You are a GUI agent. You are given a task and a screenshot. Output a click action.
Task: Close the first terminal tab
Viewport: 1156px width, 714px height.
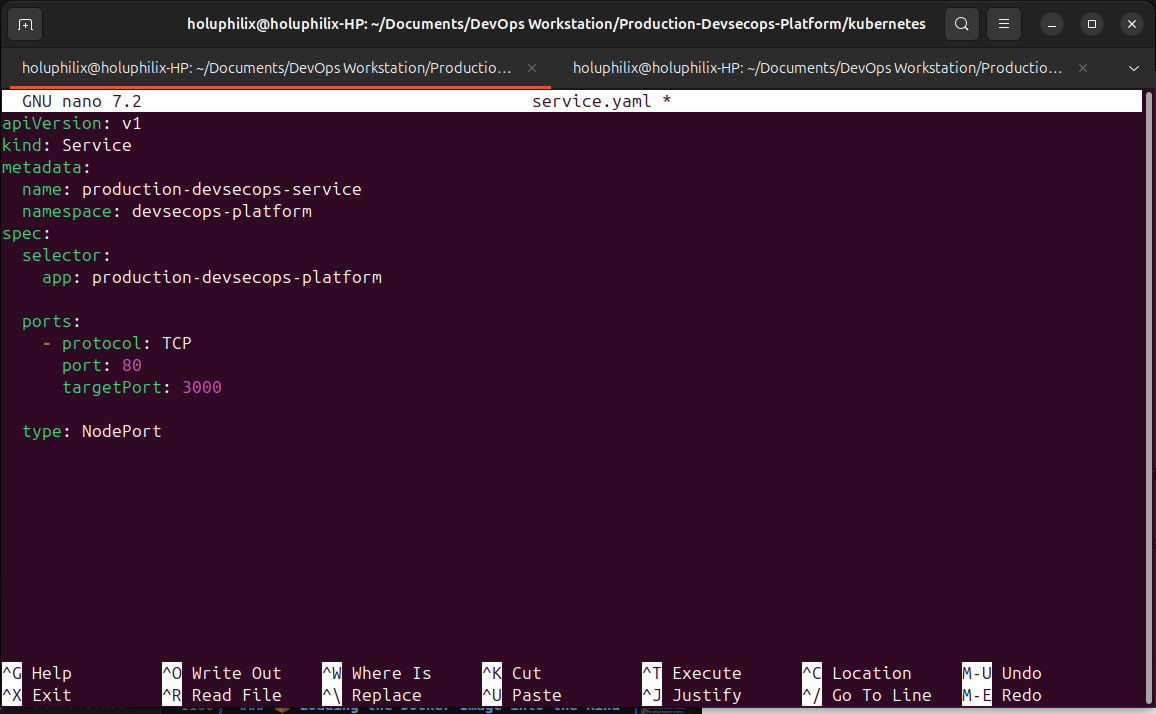(x=532, y=68)
